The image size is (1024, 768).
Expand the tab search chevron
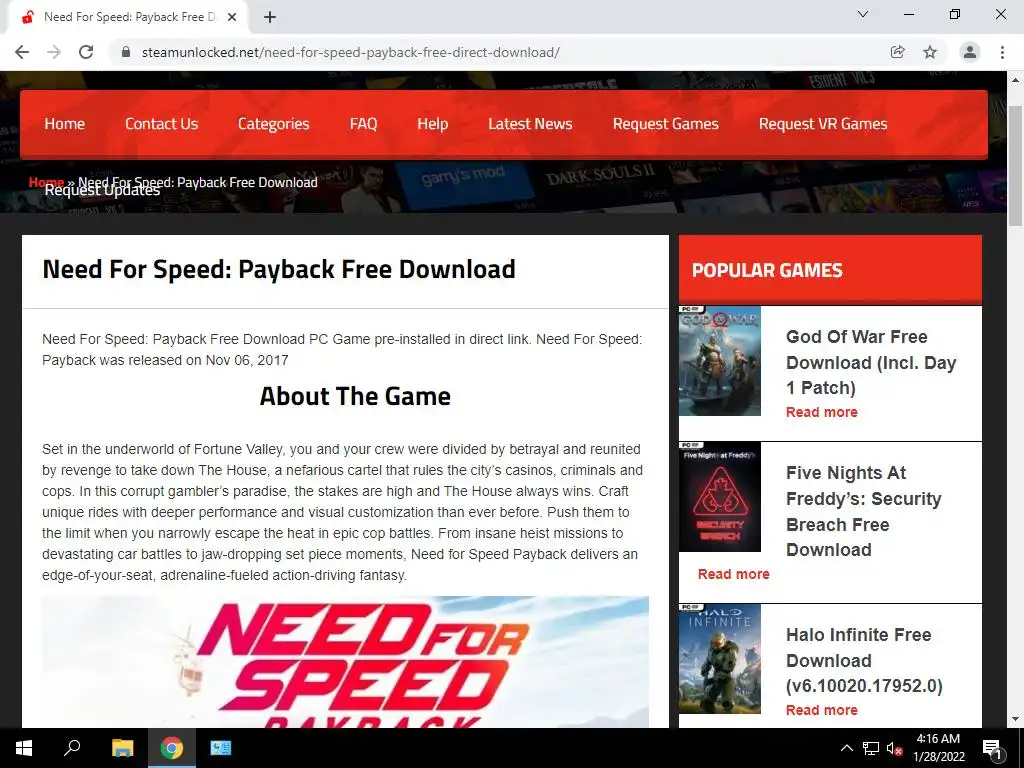[x=863, y=14]
